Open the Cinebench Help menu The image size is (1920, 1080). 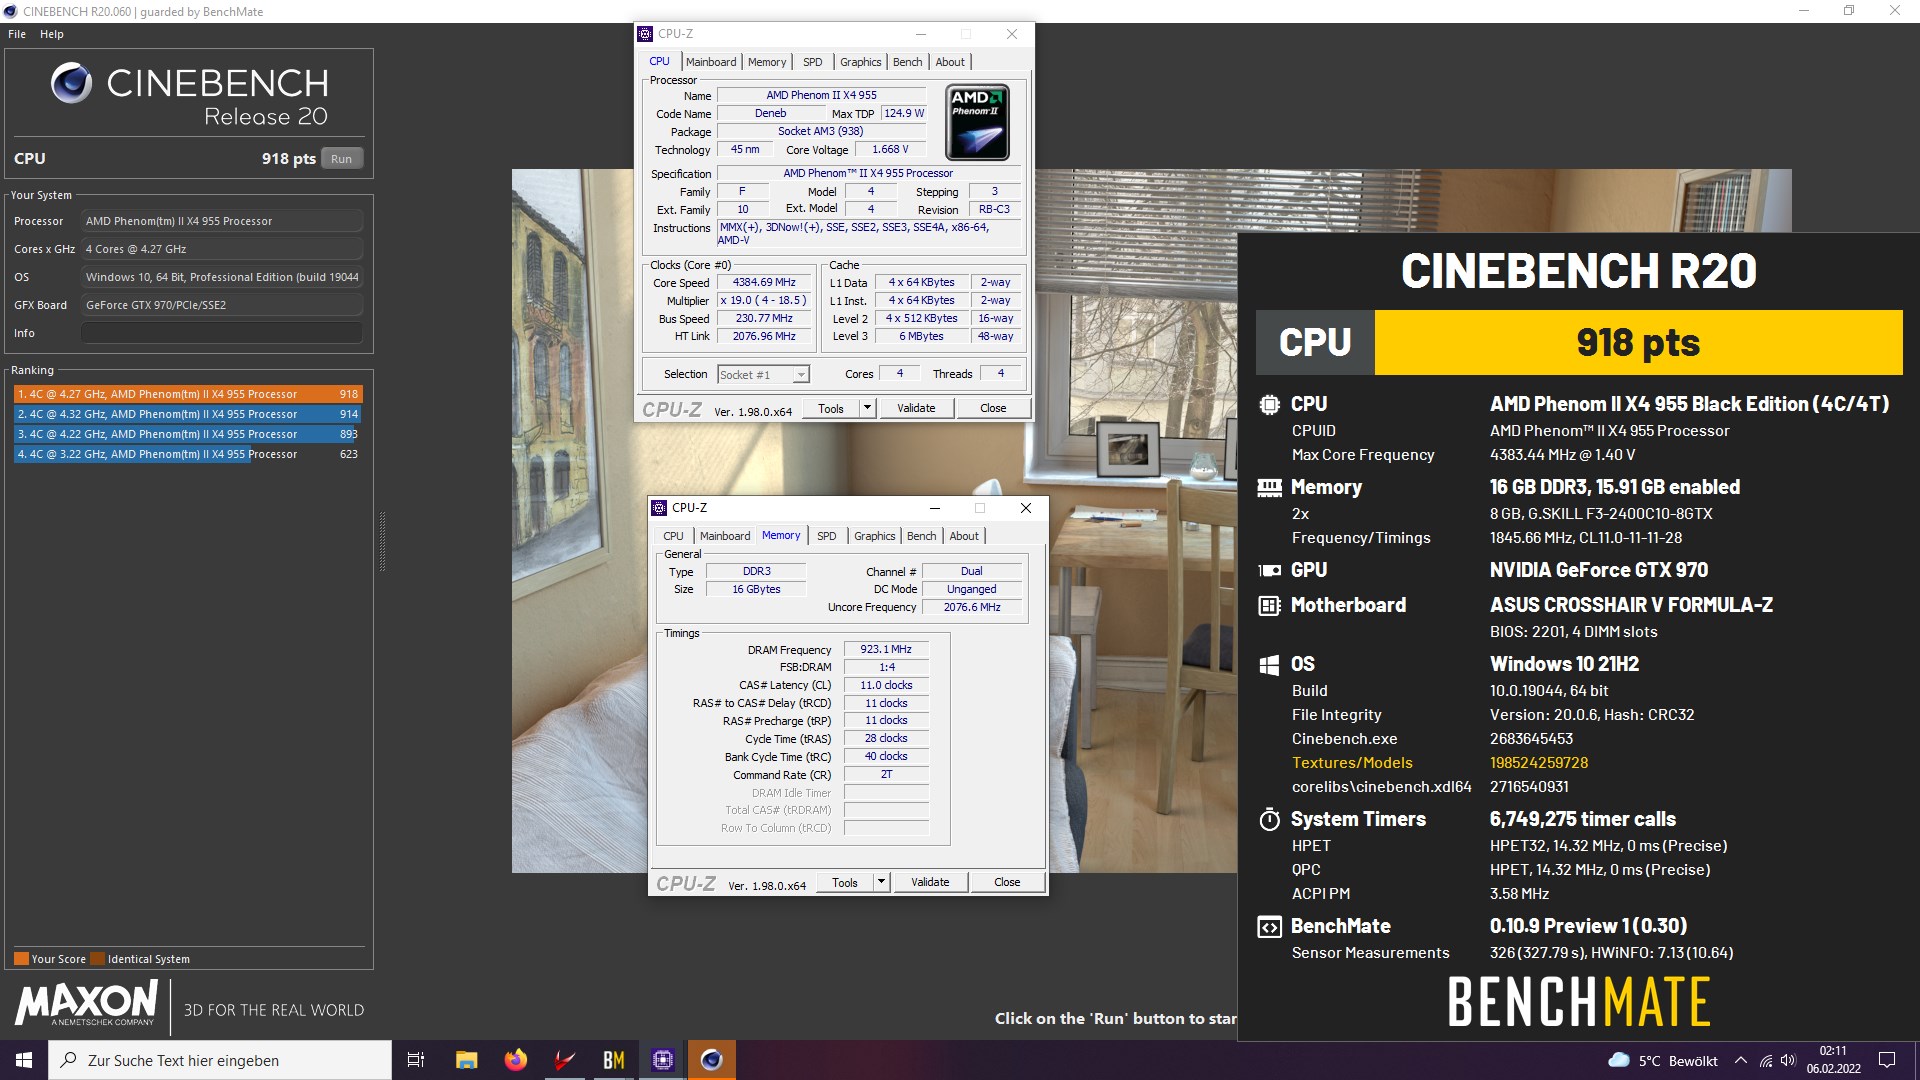click(52, 34)
